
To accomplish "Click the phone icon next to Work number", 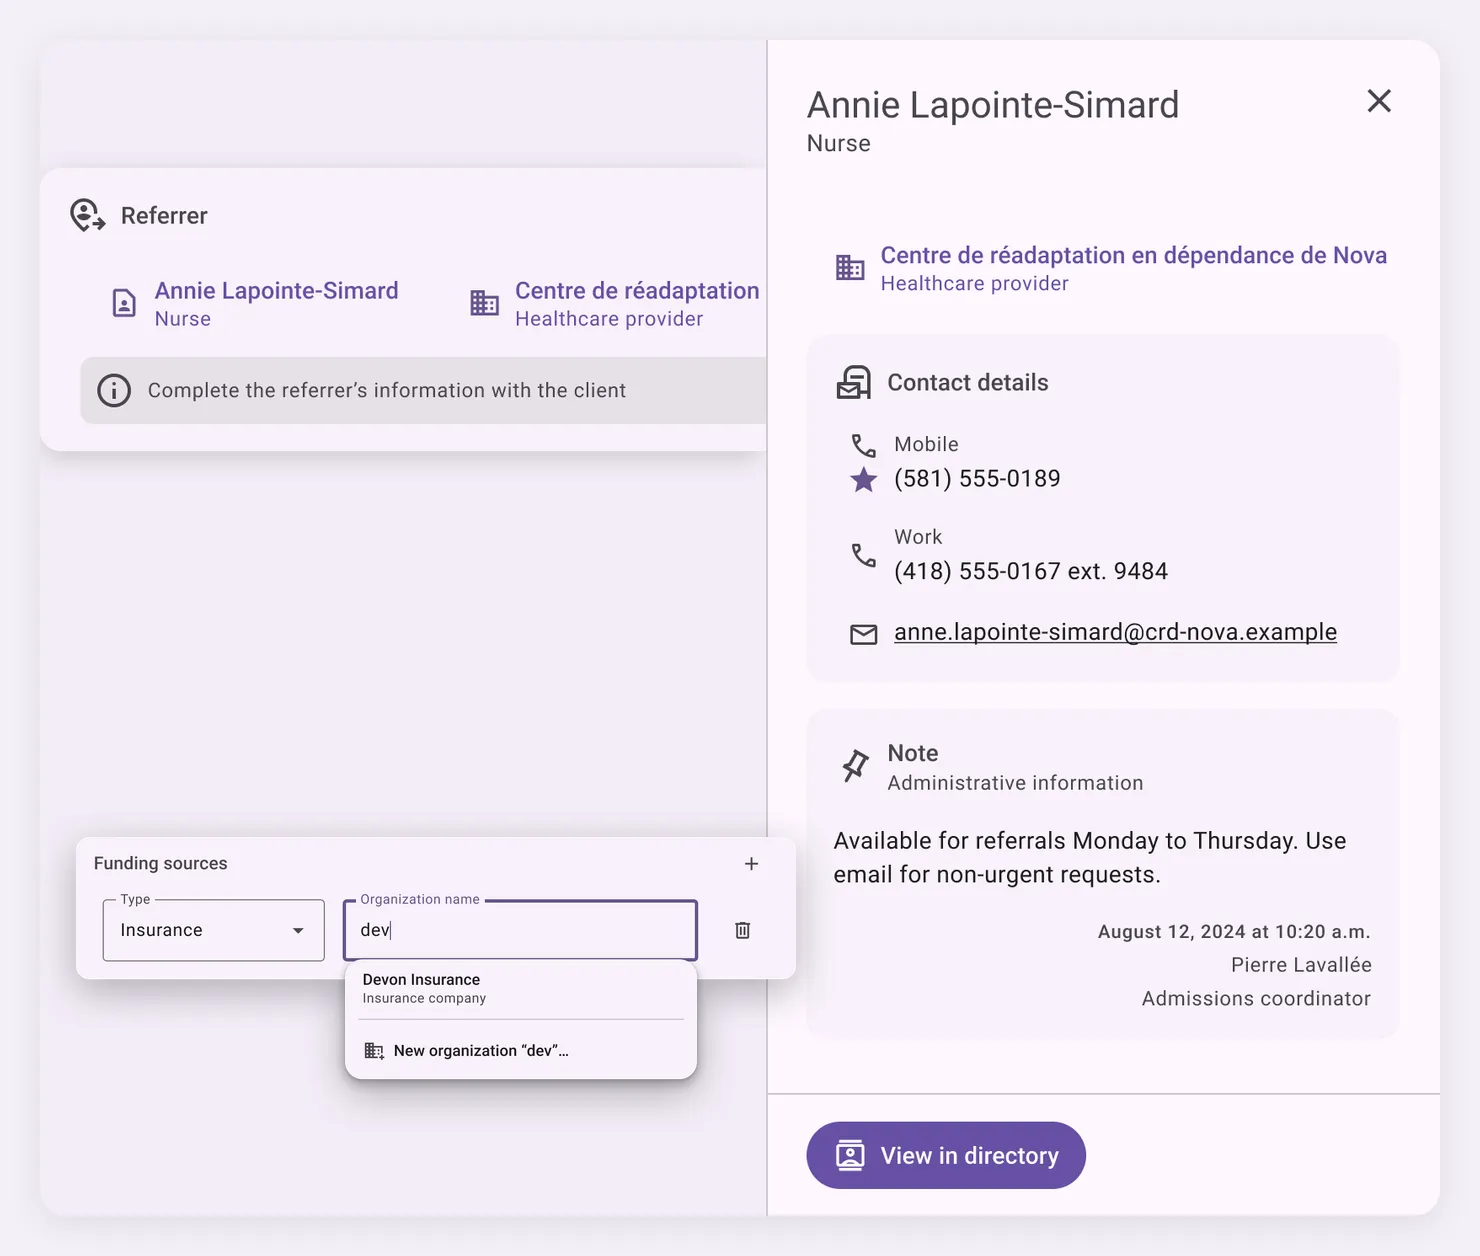I will 863,555.
